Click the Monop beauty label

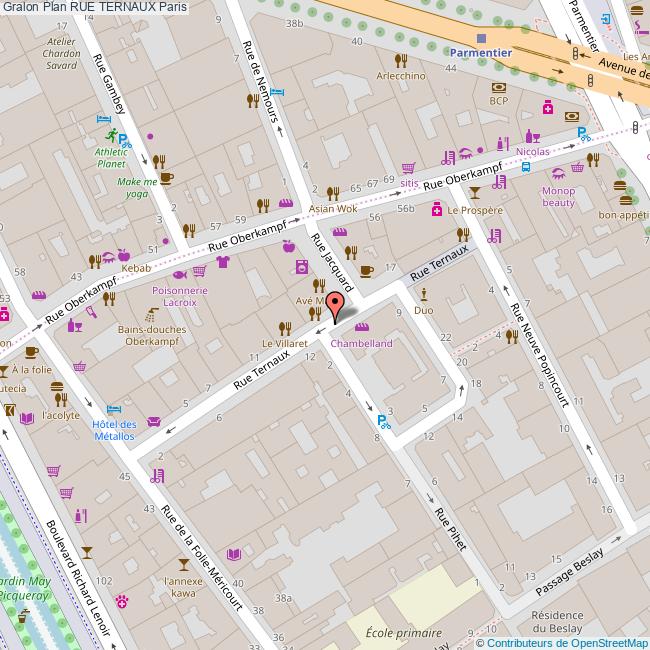559,196
